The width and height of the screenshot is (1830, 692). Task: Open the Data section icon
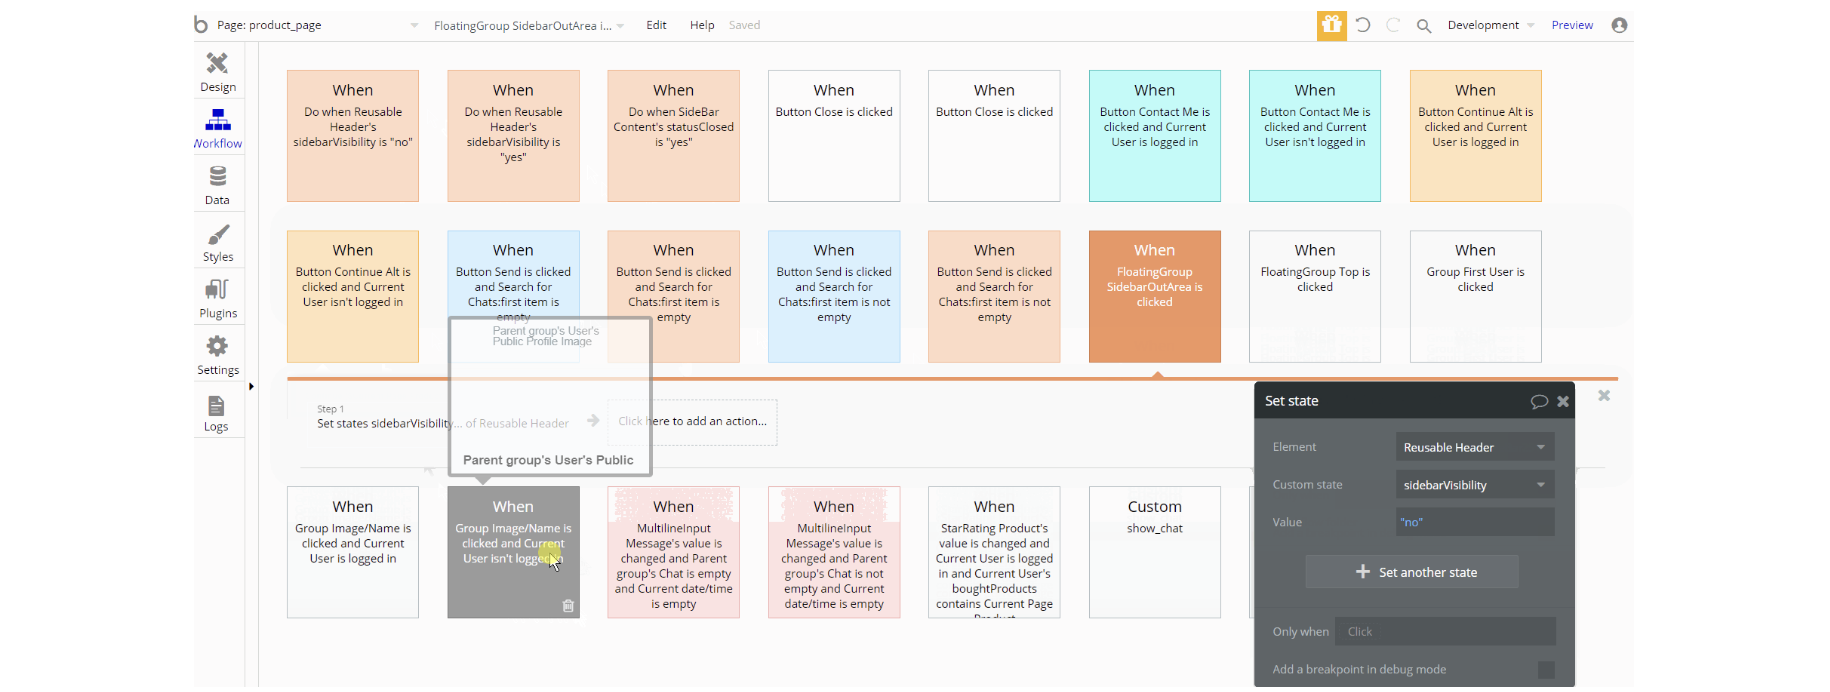(217, 185)
